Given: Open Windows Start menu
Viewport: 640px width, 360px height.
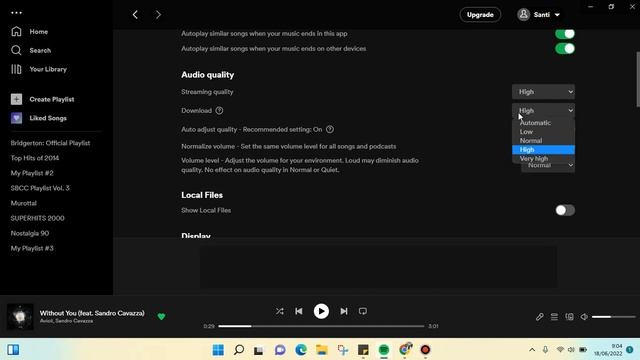Looking at the screenshot, I should tap(218, 350).
